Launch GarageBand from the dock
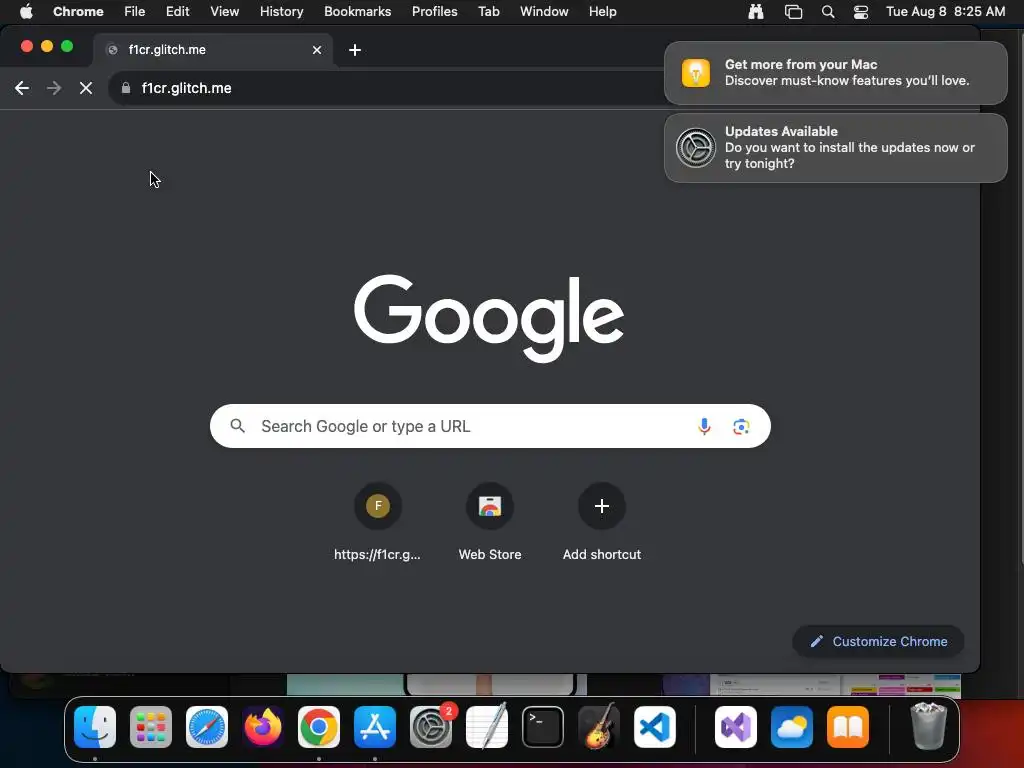This screenshot has width=1024, height=768. point(599,726)
